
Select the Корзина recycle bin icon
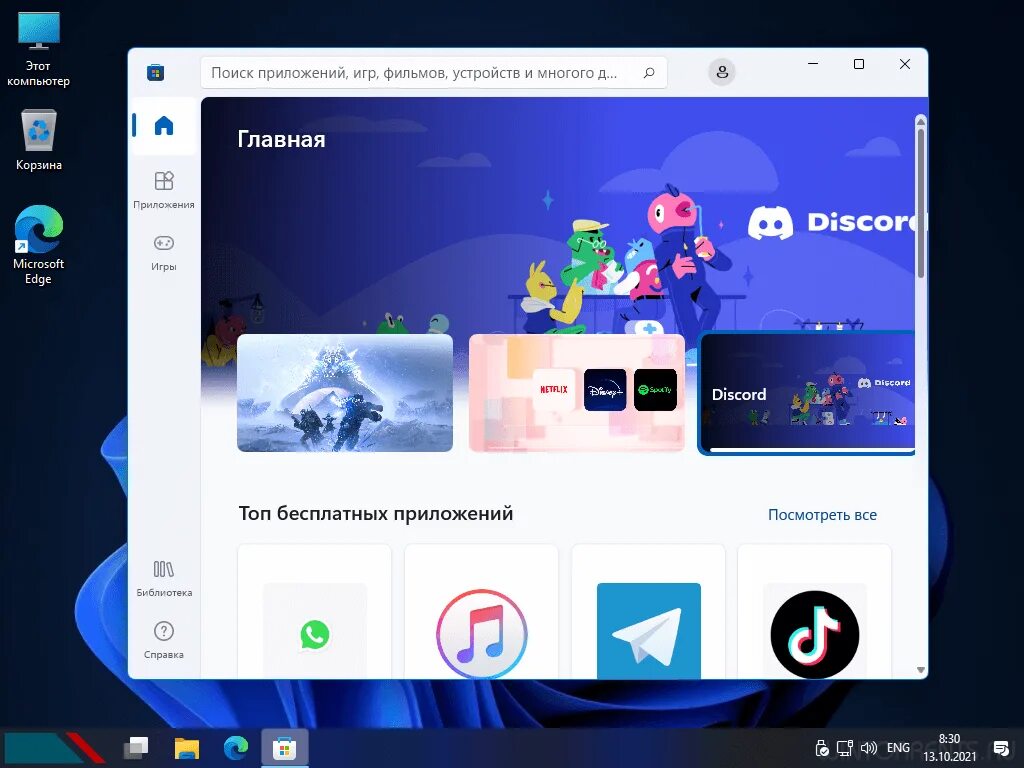[39, 140]
